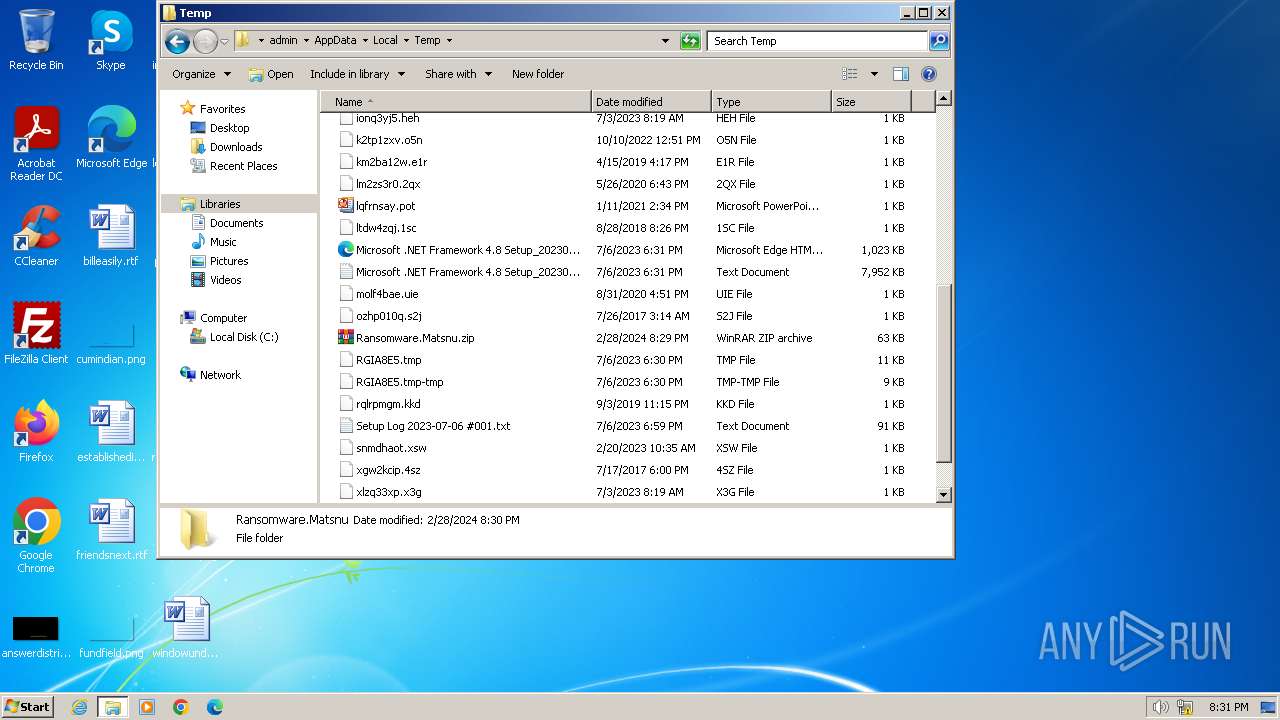Open Microsoft Edge desktop shortcut
The width and height of the screenshot is (1280, 720).
point(111,138)
